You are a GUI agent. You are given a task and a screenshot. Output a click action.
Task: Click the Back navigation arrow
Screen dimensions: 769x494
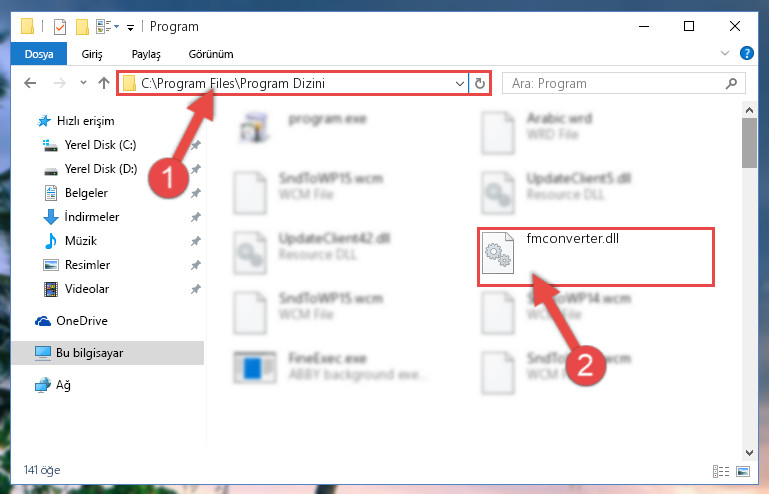point(30,83)
